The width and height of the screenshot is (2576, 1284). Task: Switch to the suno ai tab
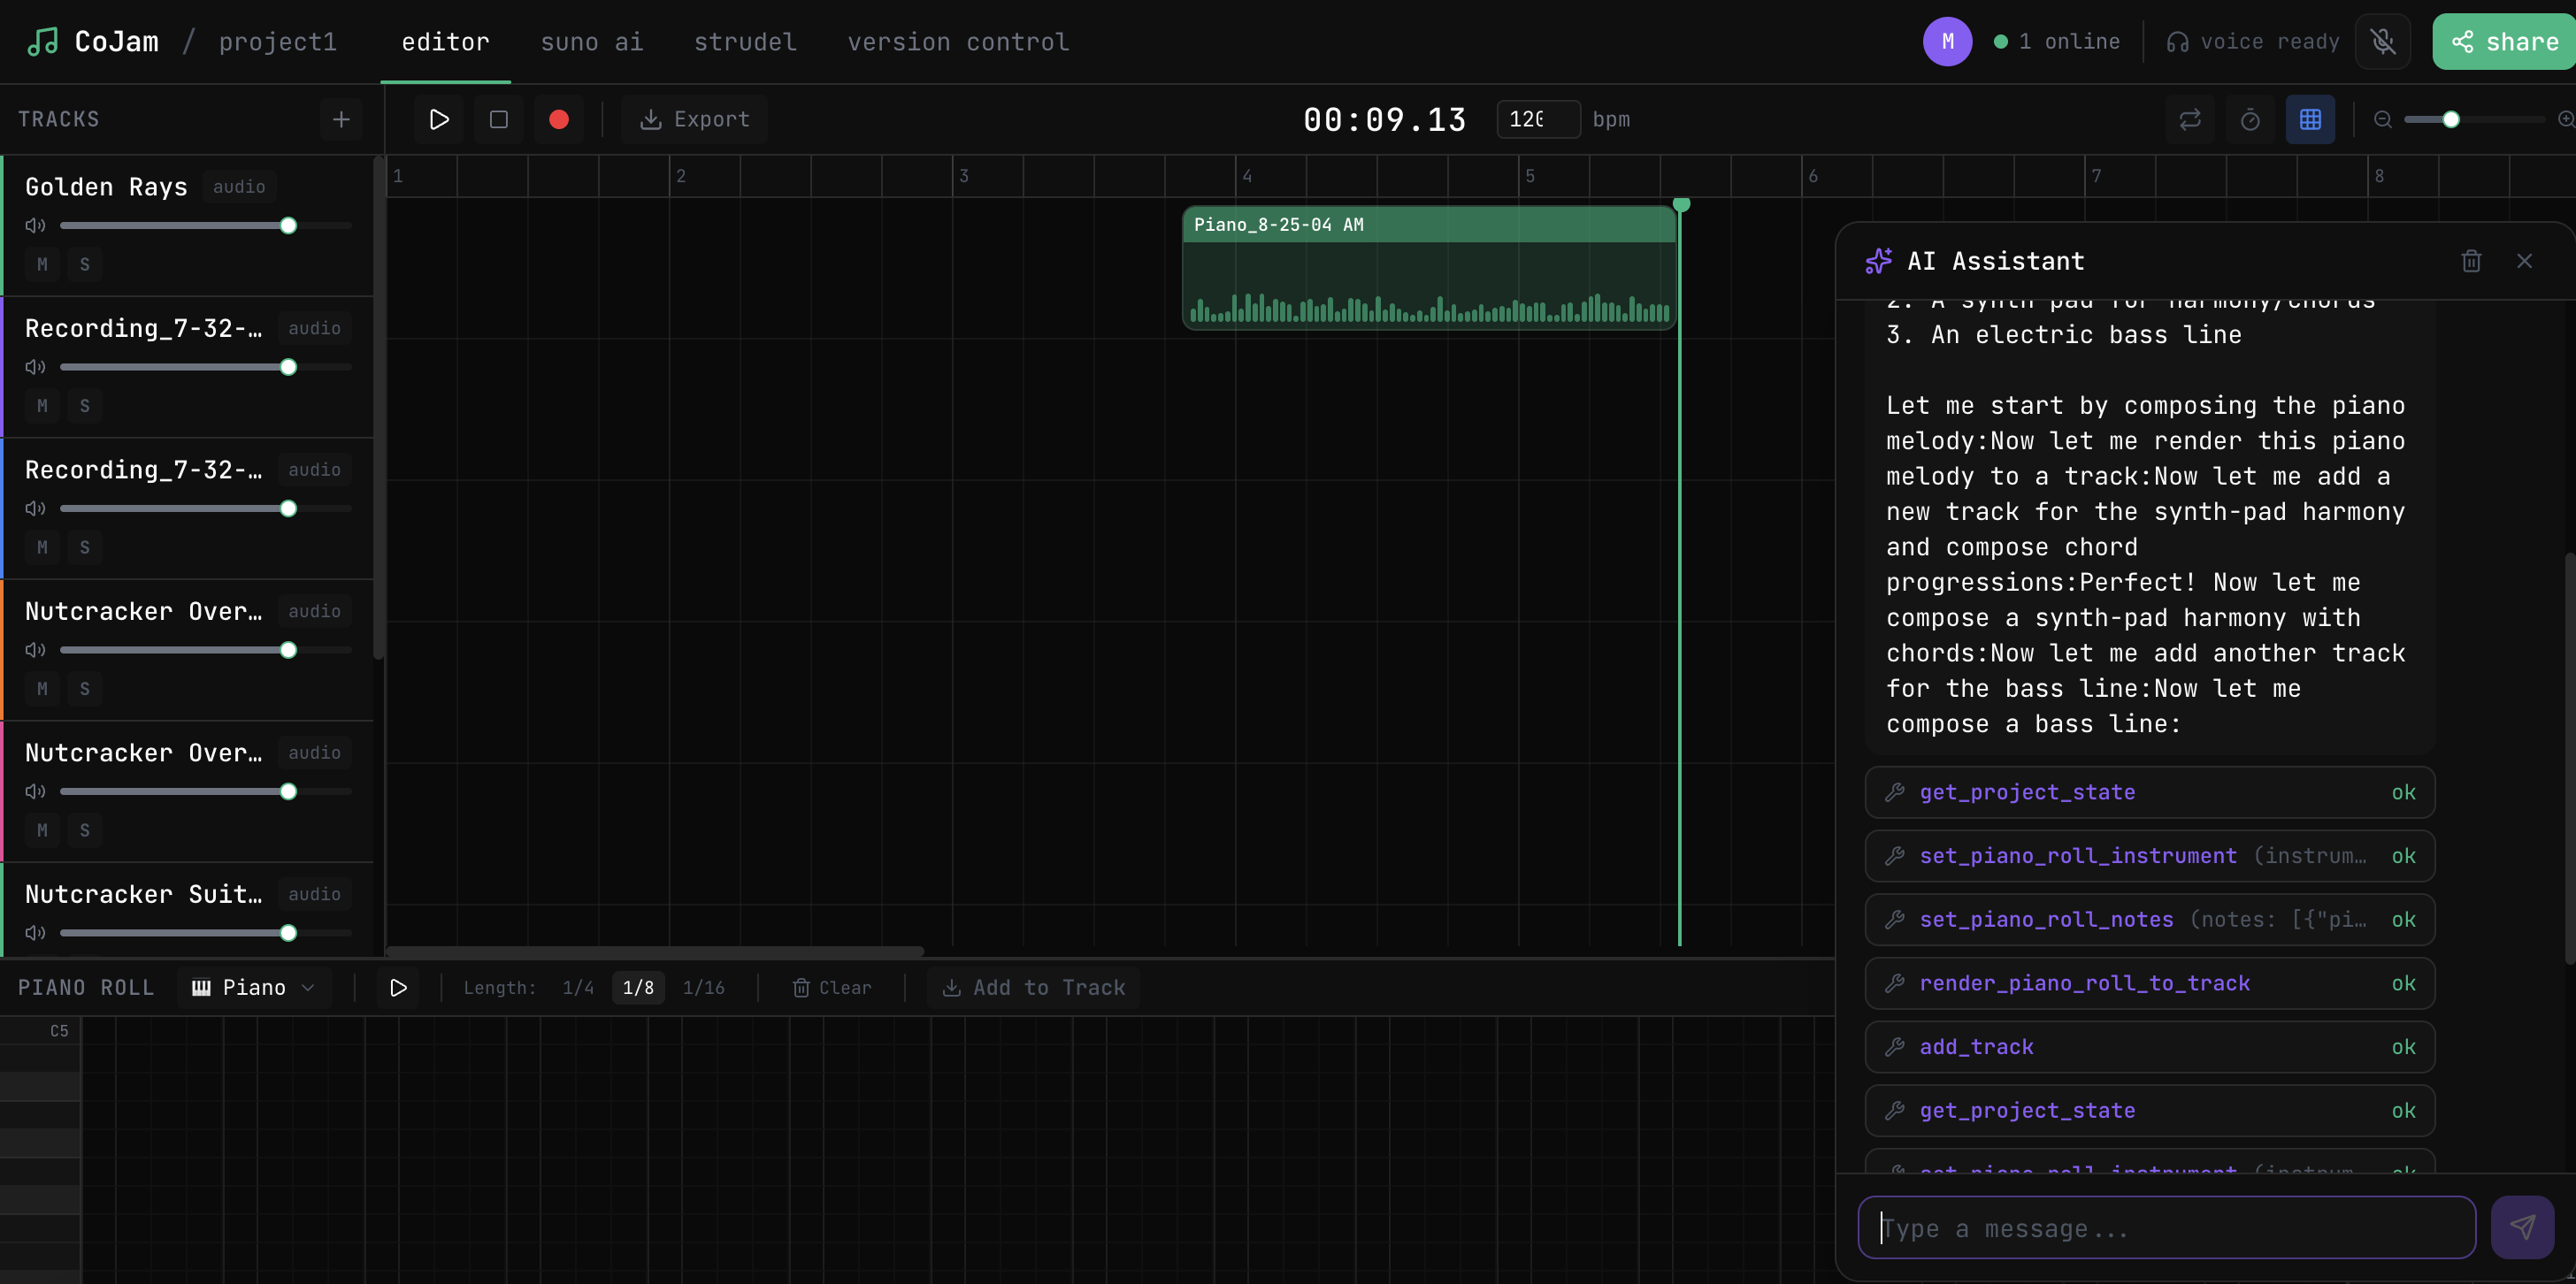[x=591, y=42]
